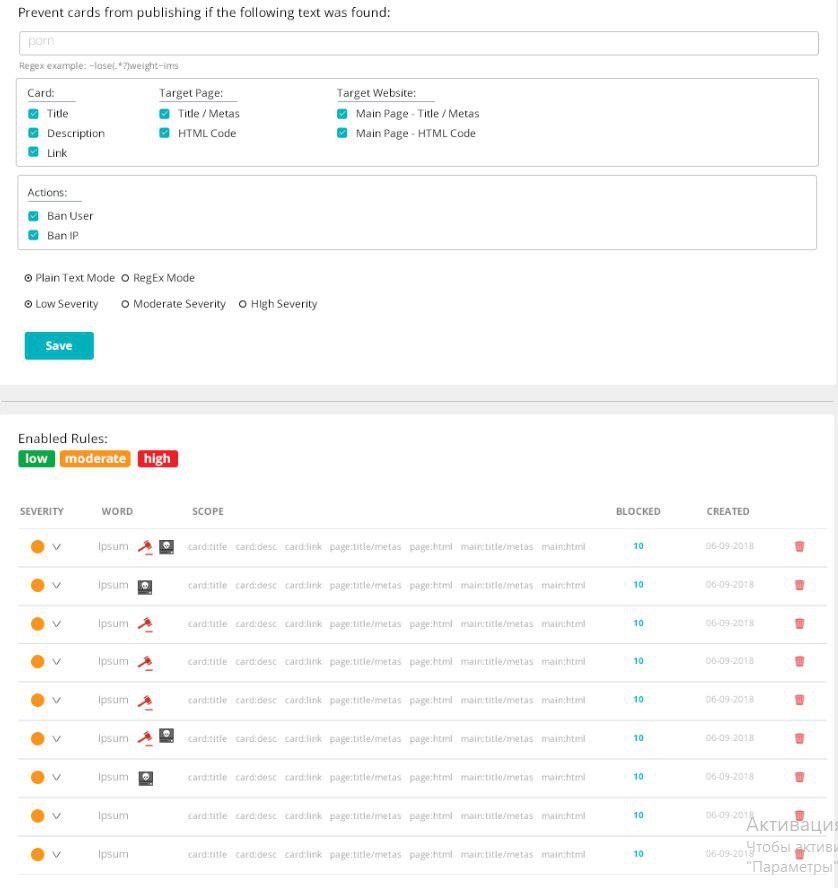Screen dimensions: 838x888
Task: Delete the first Ipsum rule with trash icon
Action: 799,547
